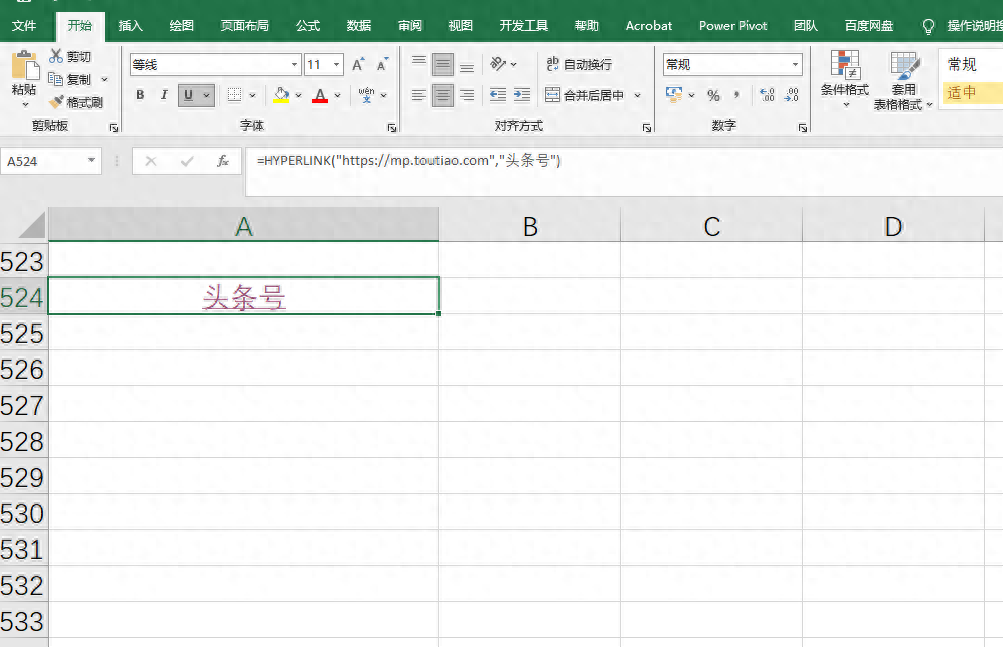Align text to vertical middle
The image size is (1003, 647).
[x=443, y=64]
